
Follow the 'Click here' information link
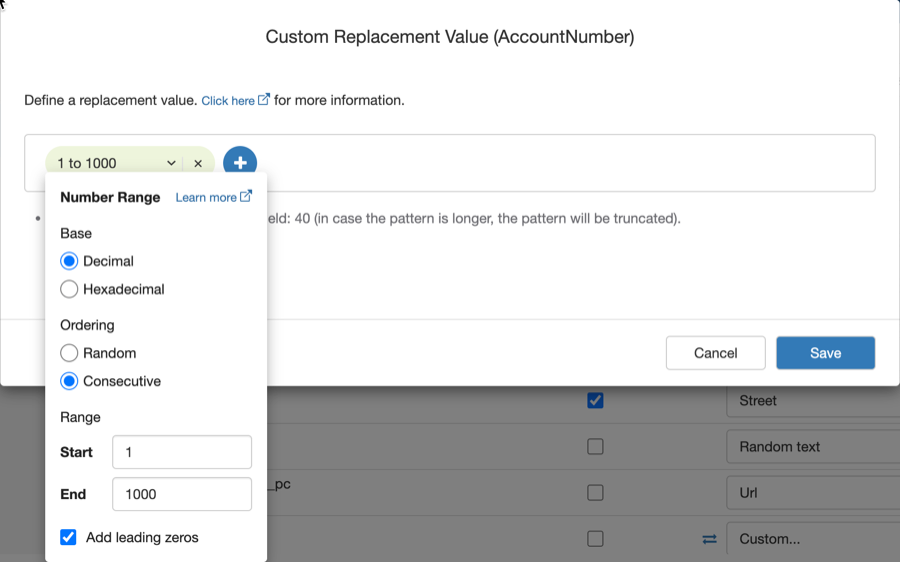tap(228, 100)
